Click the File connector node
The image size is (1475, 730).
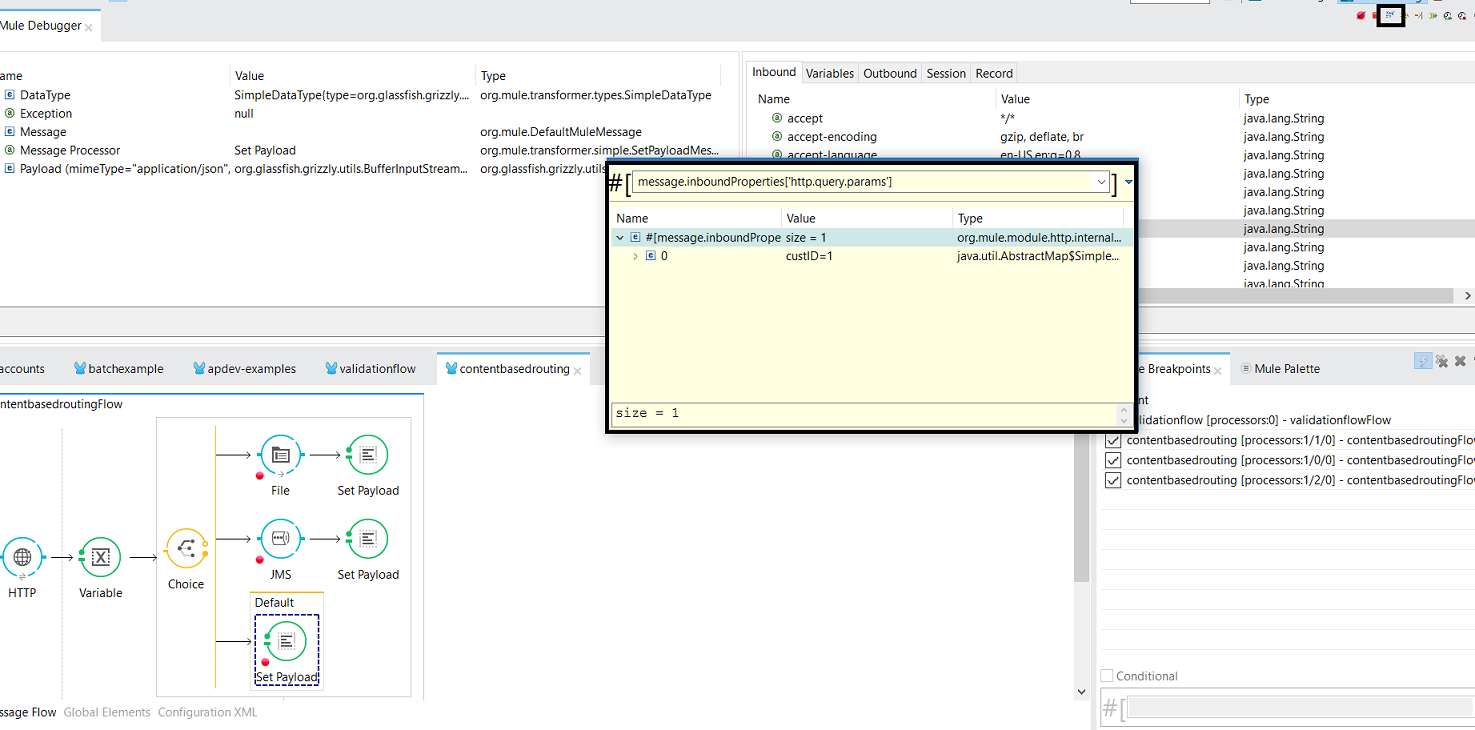point(281,456)
